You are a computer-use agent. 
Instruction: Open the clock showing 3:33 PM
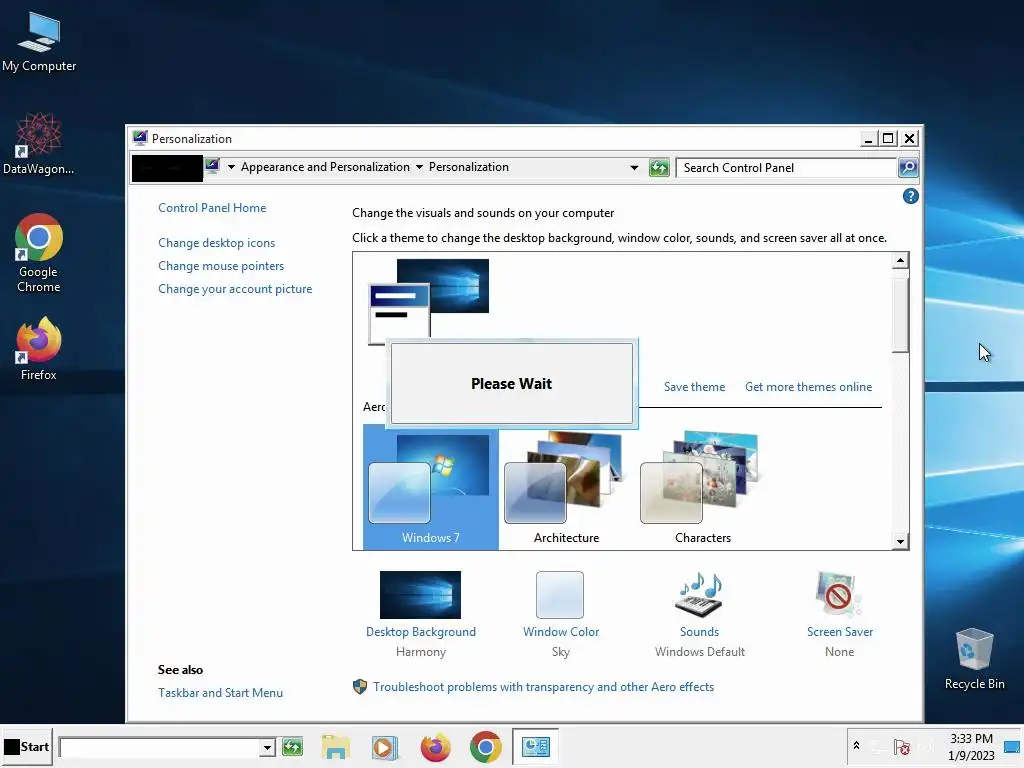coord(971,746)
